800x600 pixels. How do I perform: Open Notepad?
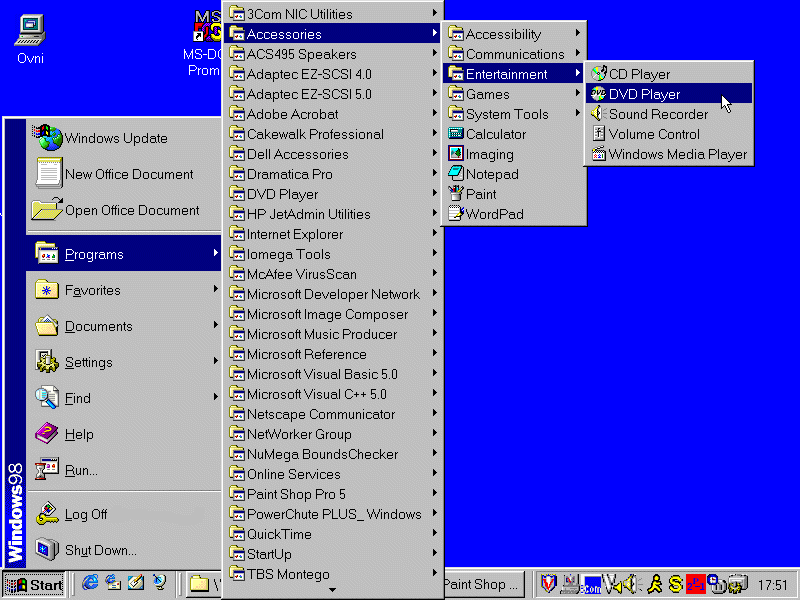pos(492,174)
